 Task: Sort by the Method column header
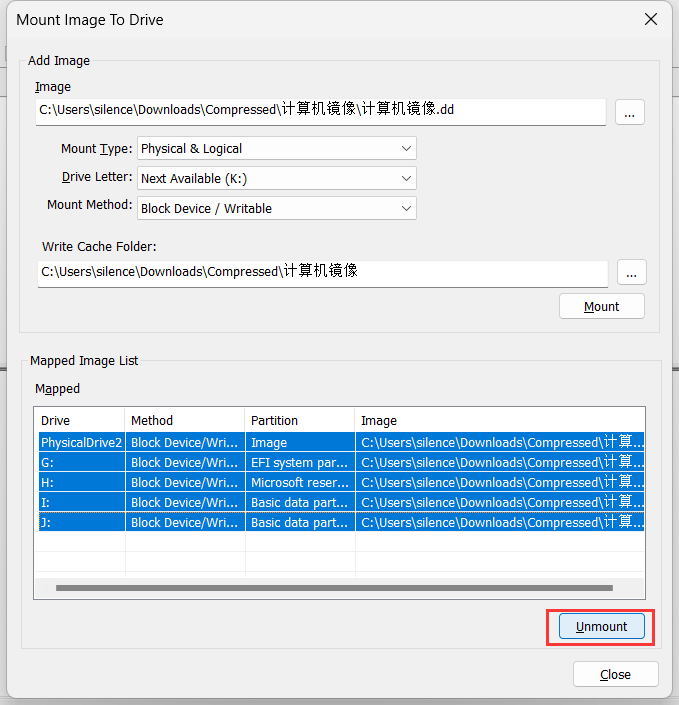click(x=185, y=420)
